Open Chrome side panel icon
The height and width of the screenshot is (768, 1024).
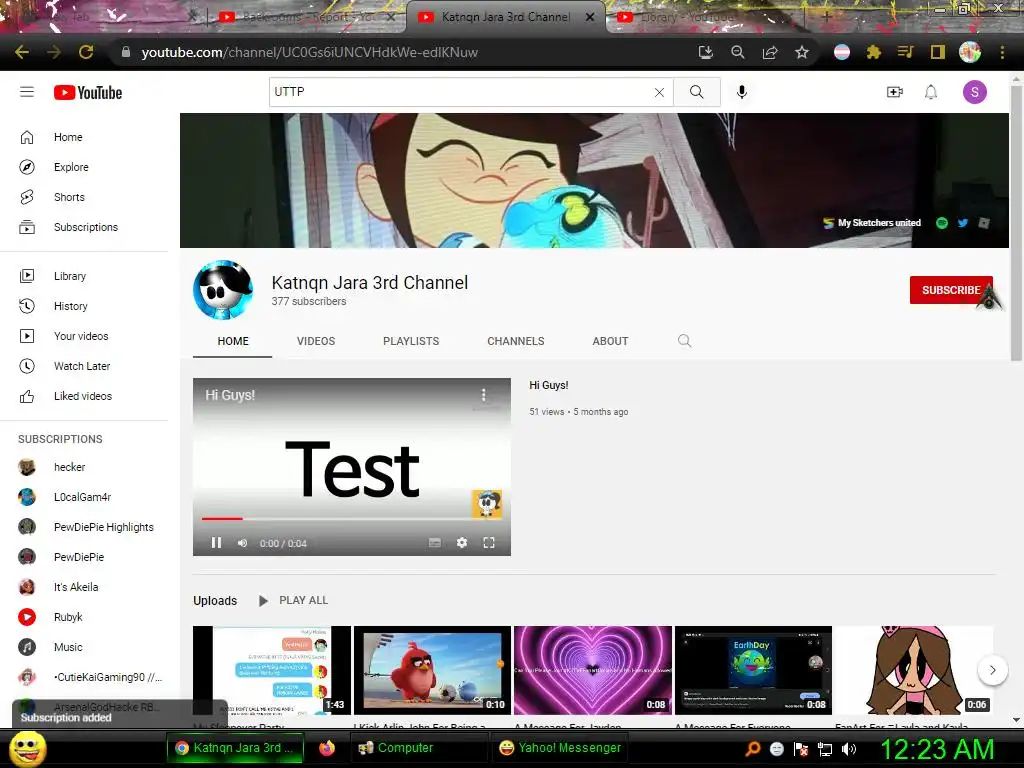coord(938,52)
